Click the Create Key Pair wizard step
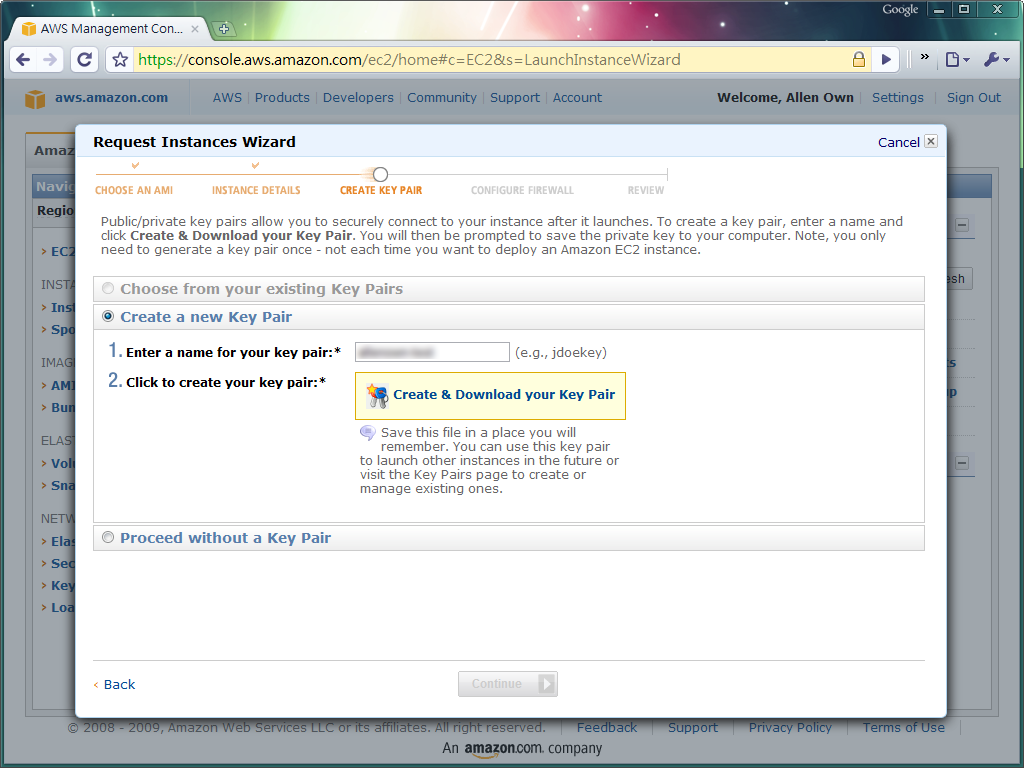This screenshot has height=768, width=1024. pyautogui.click(x=381, y=190)
